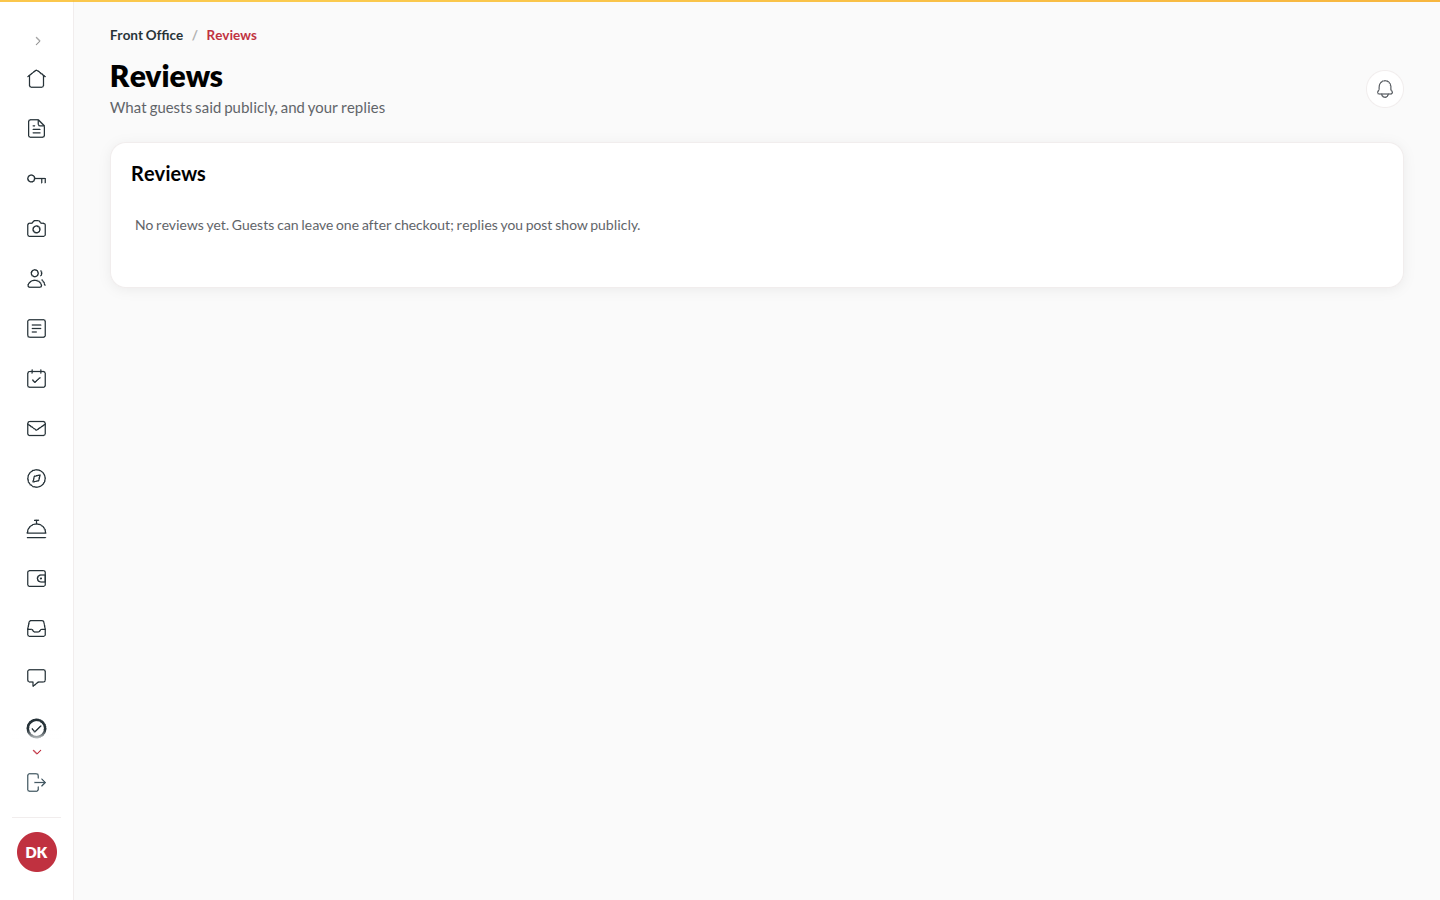This screenshot has width=1440, height=900.
Task: Click the red down chevron in sidebar
Action: (37, 752)
